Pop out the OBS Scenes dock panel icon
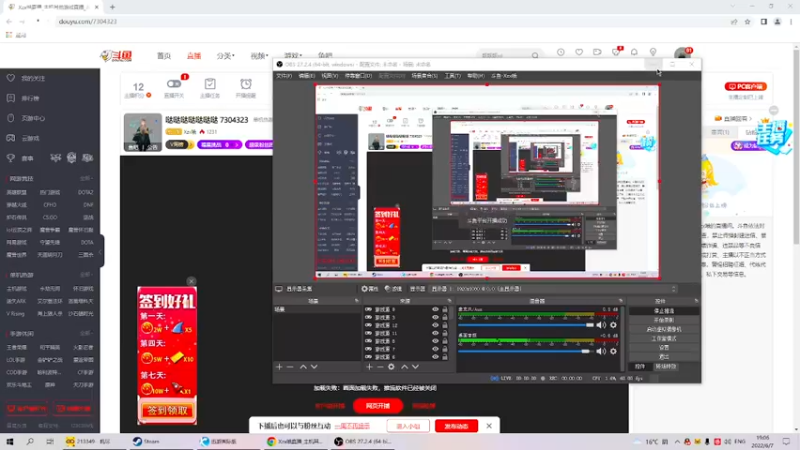Image resolution: width=800 pixels, height=450 pixels. point(357,301)
